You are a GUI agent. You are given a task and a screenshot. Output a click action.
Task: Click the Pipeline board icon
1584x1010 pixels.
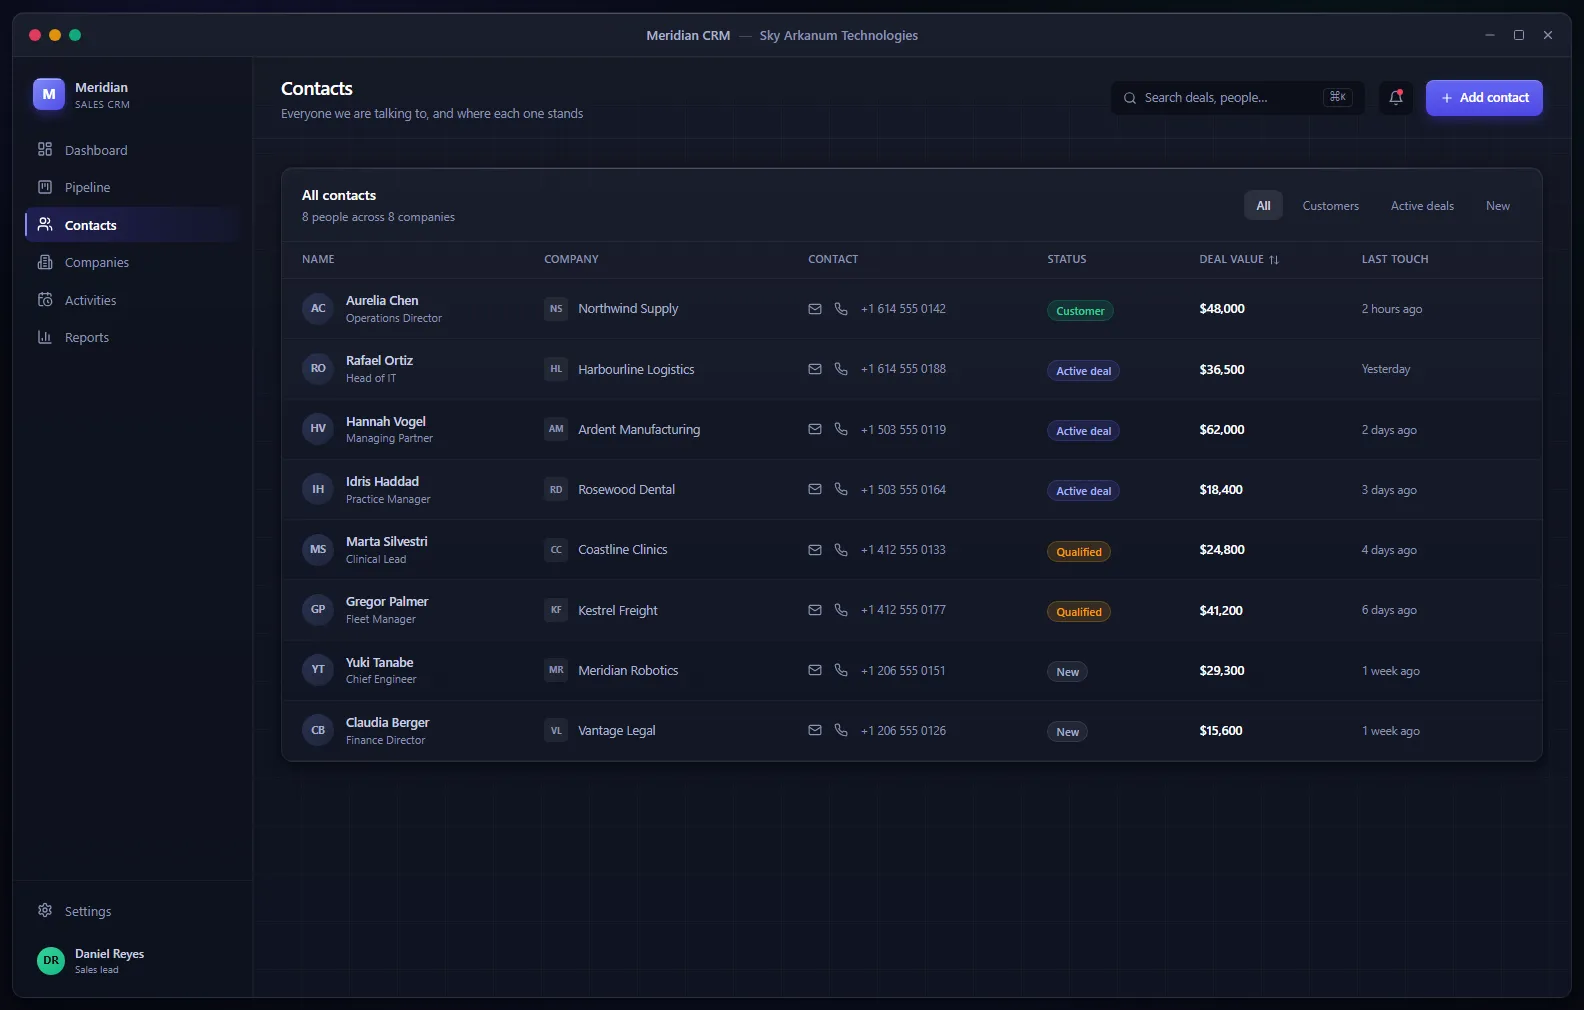(45, 187)
